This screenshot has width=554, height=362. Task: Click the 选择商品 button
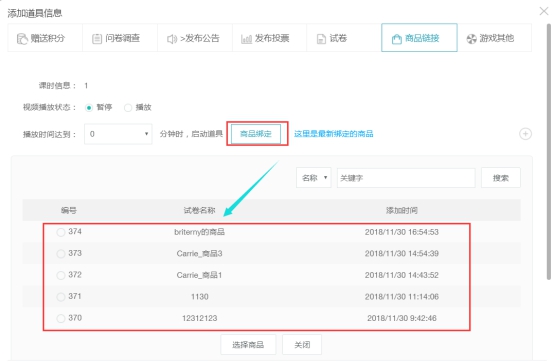coord(248,344)
